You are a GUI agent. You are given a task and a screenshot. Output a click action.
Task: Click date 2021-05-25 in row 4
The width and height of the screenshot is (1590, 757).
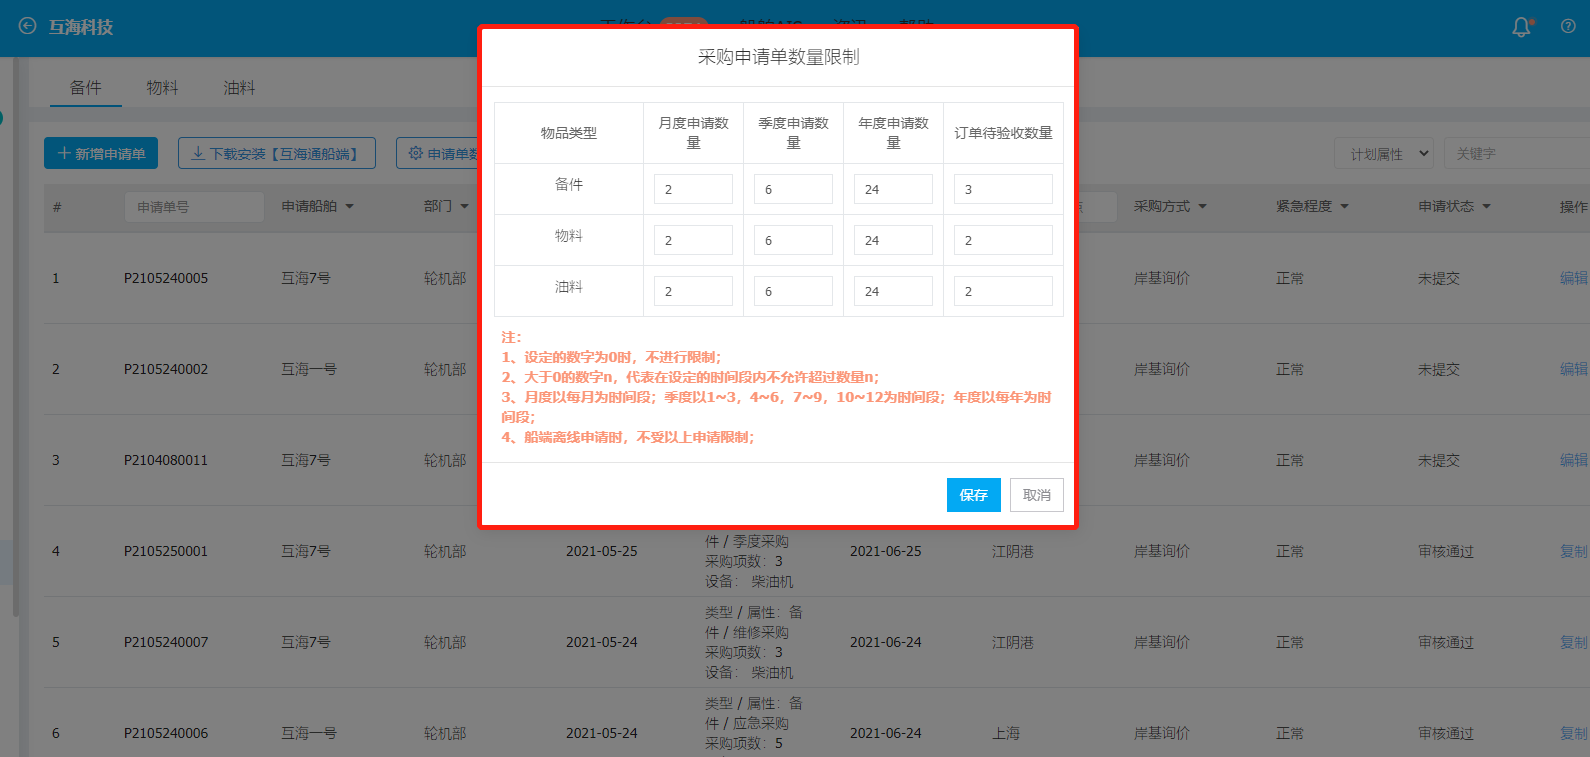601,551
